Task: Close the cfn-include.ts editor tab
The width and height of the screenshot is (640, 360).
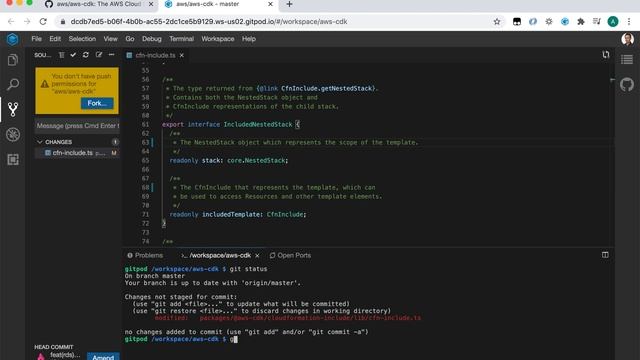Action: click(x=182, y=55)
